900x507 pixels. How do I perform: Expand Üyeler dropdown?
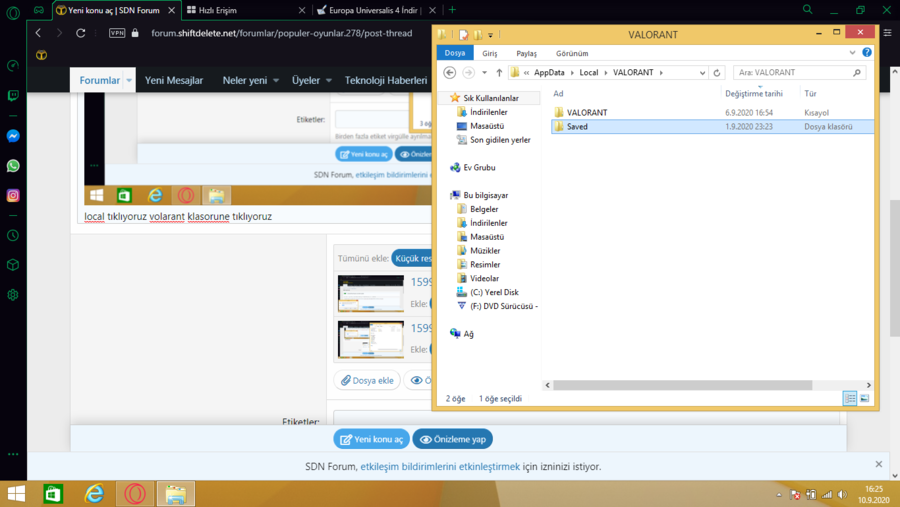[329, 80]
